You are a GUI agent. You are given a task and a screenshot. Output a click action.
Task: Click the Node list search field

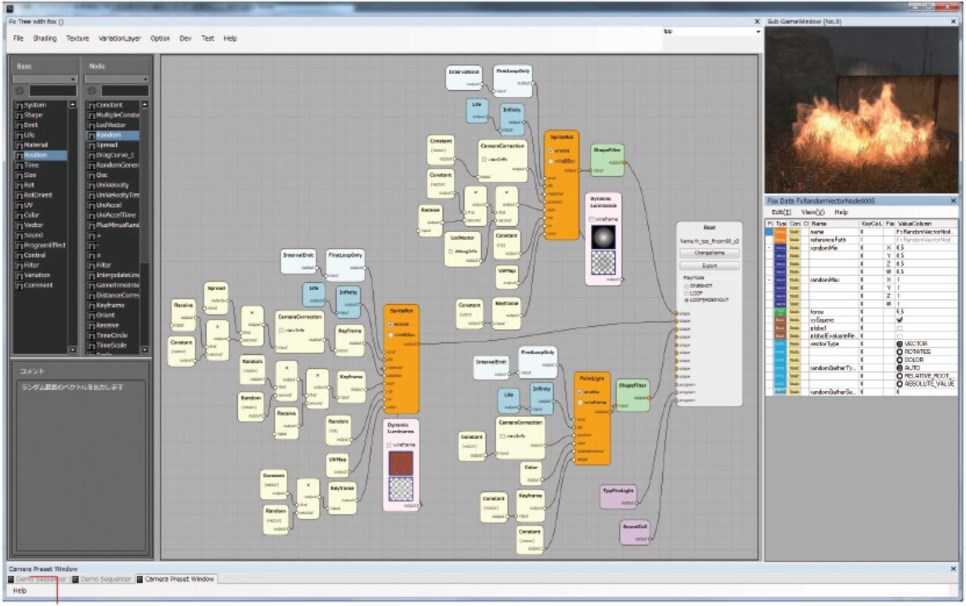[125, 91]
